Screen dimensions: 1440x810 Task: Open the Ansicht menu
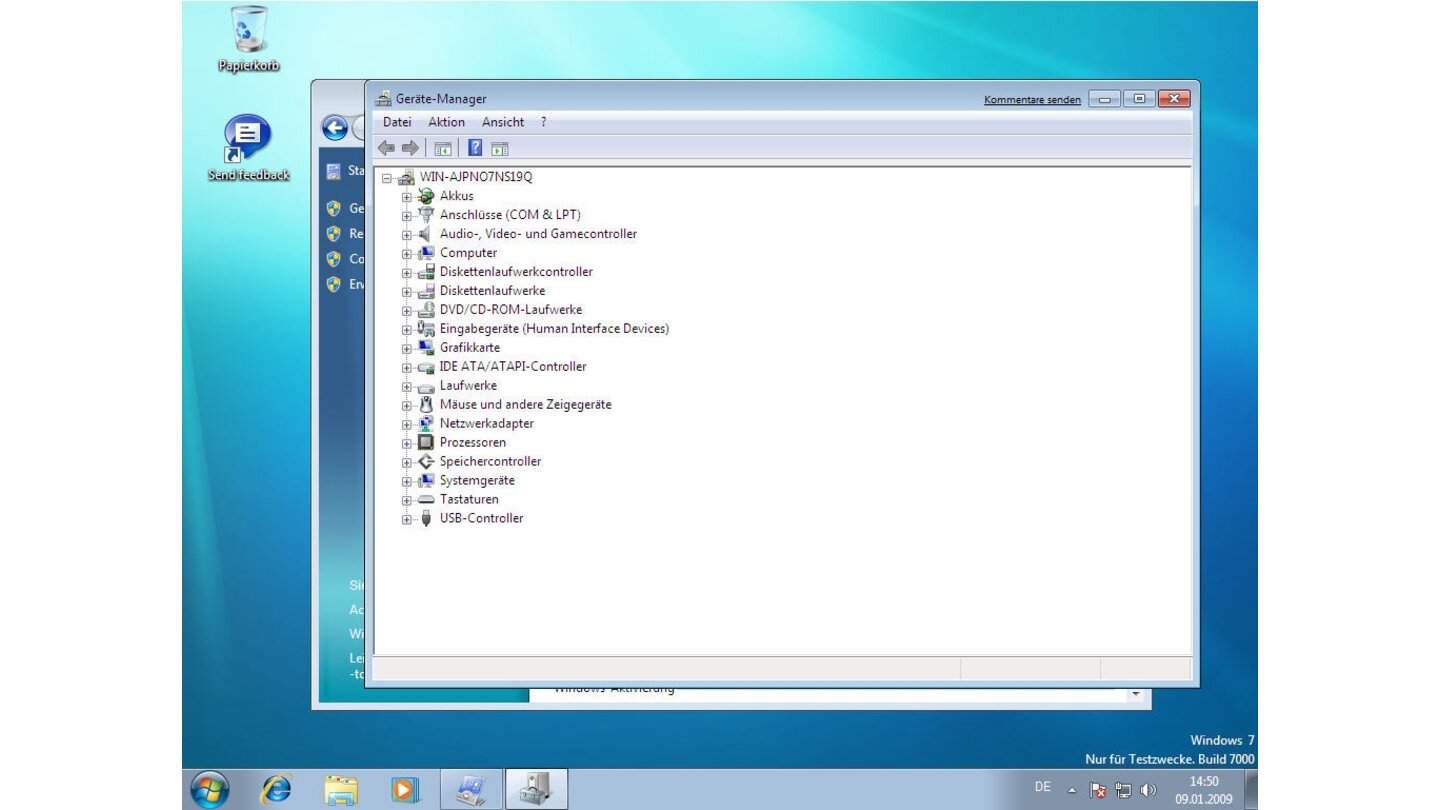coord(503,122)
